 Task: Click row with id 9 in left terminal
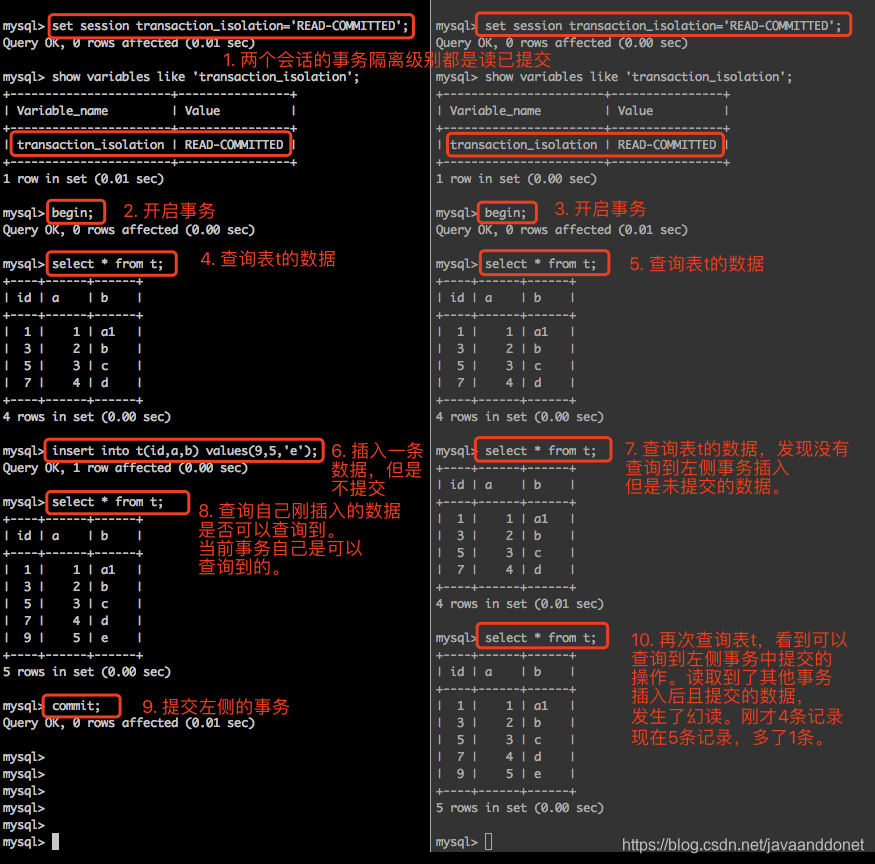pos(73,638)
